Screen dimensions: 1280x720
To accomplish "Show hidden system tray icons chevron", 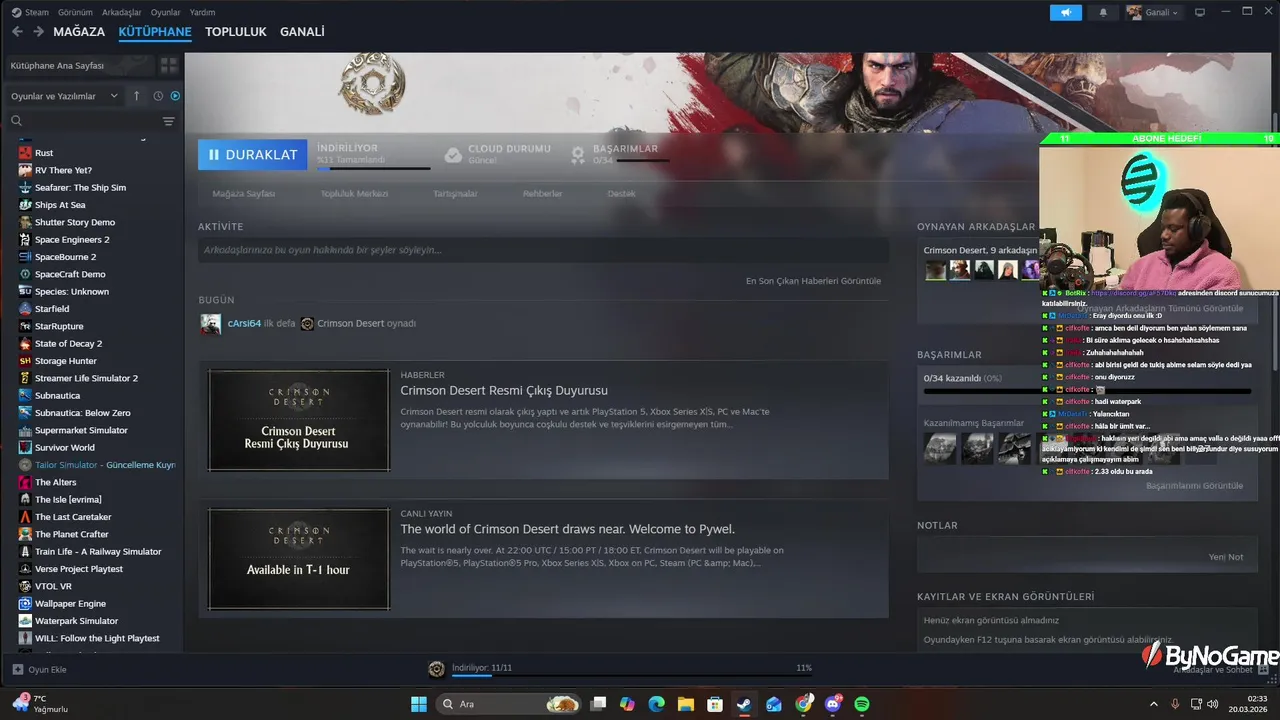I will (1153, 704).
